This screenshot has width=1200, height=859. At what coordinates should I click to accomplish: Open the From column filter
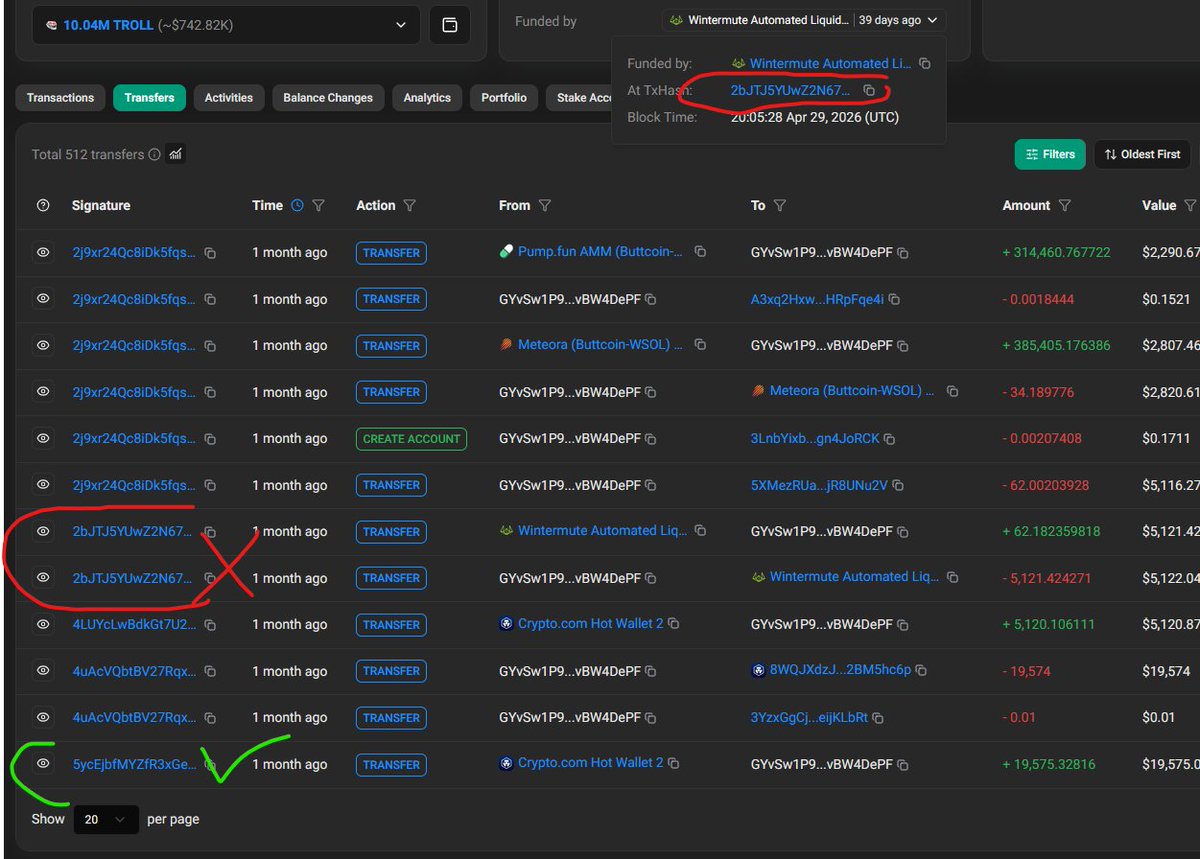[545, 205]
